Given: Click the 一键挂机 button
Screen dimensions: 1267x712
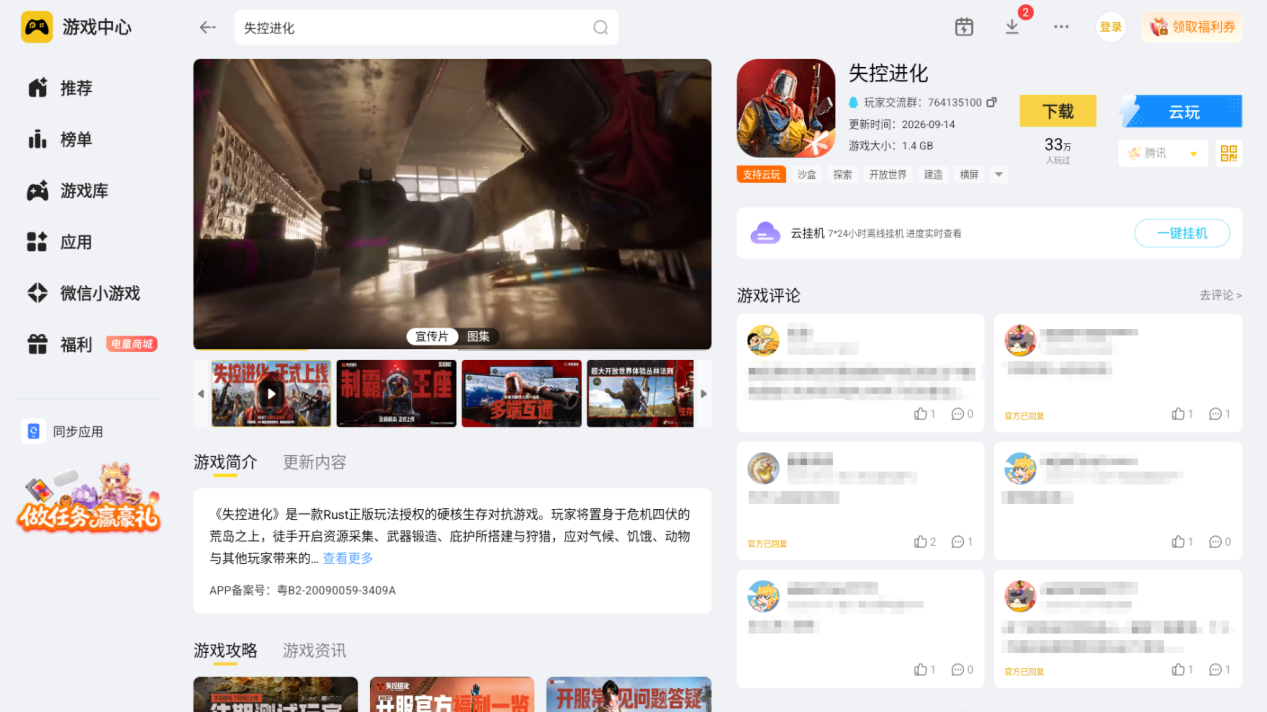Looking at the screenshot, I should pyautogui.click(x=1182, y=233).
